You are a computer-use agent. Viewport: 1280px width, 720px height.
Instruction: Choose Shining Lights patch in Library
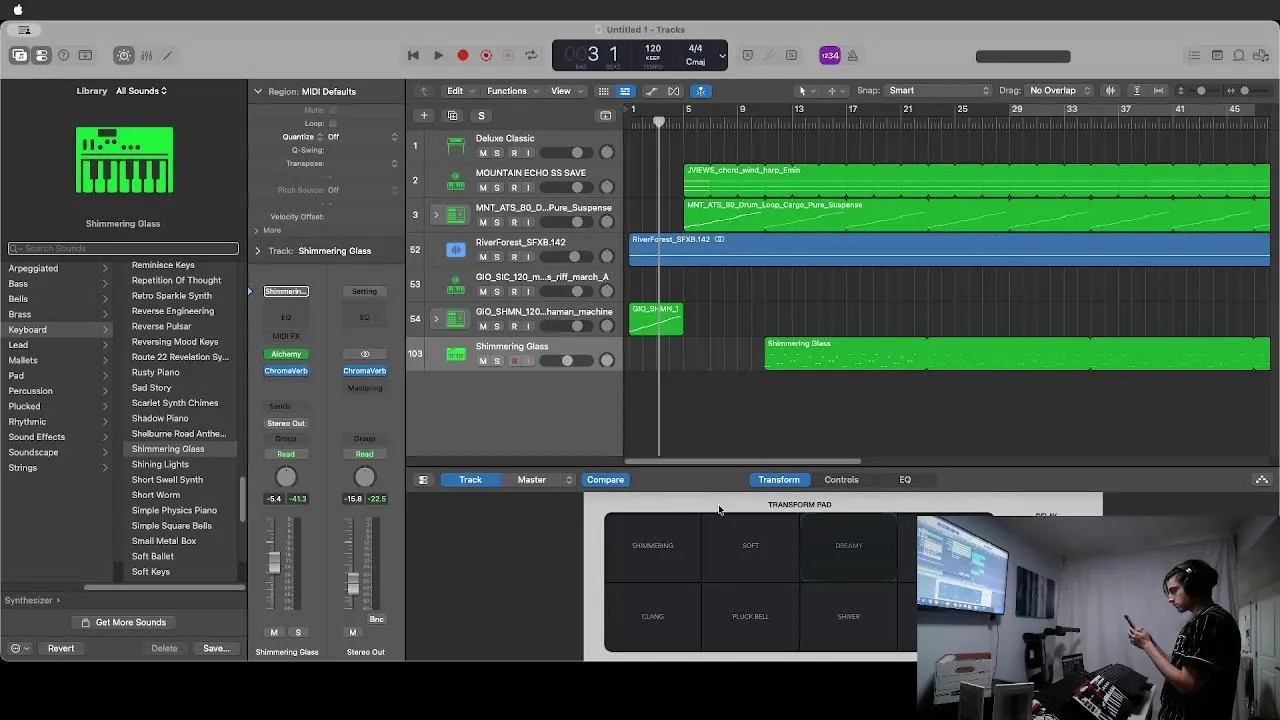160,464
